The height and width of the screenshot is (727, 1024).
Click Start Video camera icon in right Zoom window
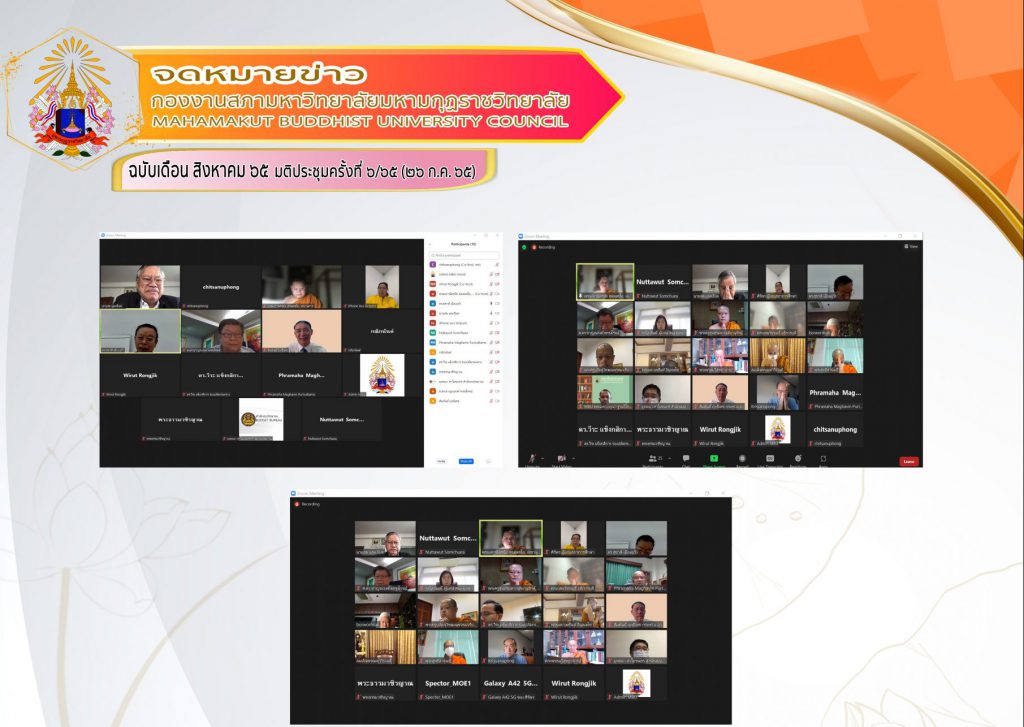(x=561, y=458)
